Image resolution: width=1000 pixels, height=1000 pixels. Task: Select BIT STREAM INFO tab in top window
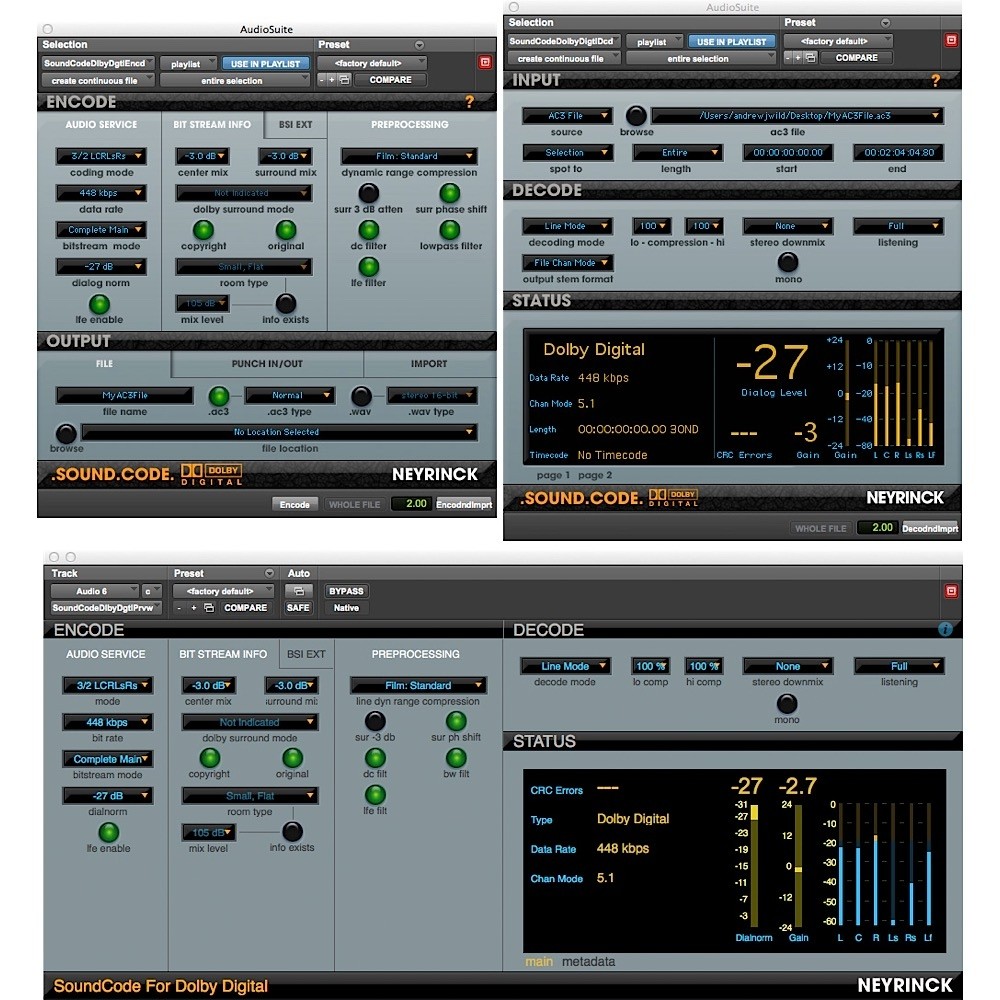pyautogui.click(x=212, y=124)
